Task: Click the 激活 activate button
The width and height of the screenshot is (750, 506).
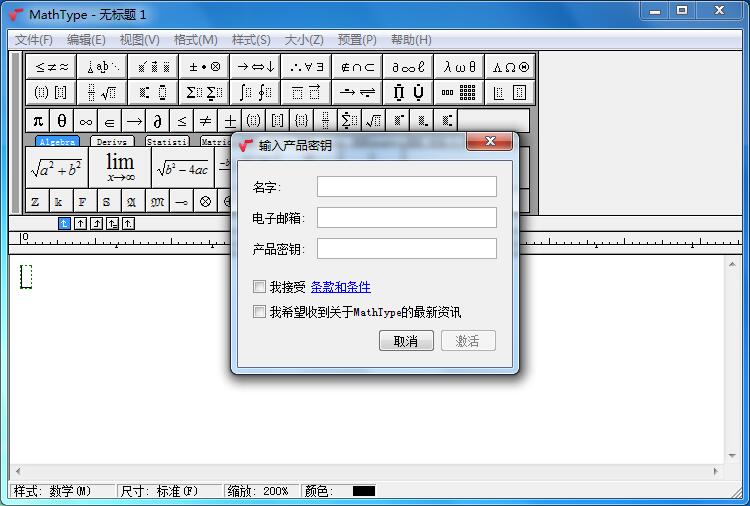Action: point(468,341)
